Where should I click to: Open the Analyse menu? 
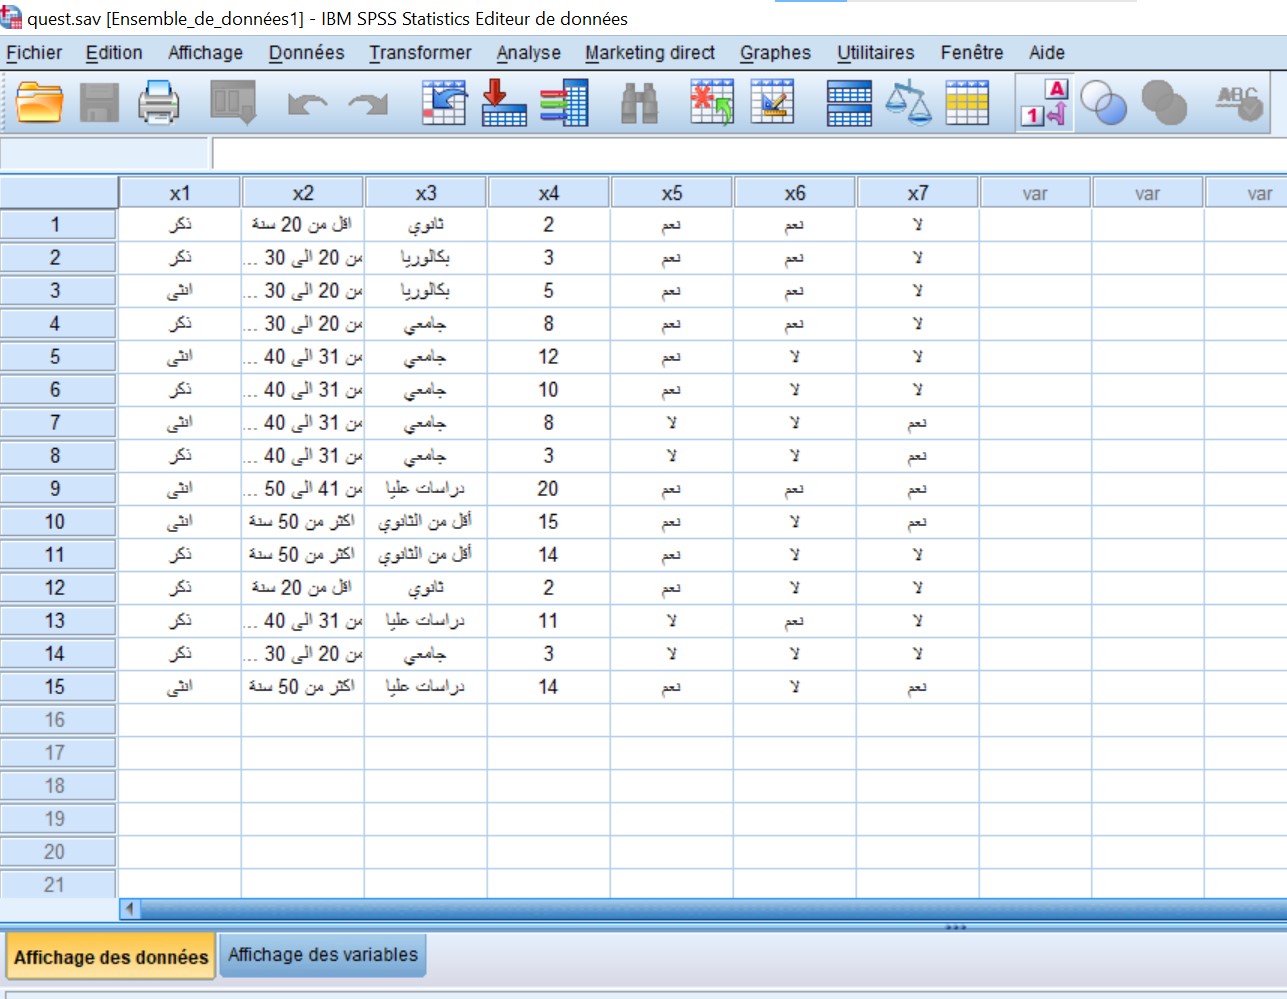tap(528, 53)
